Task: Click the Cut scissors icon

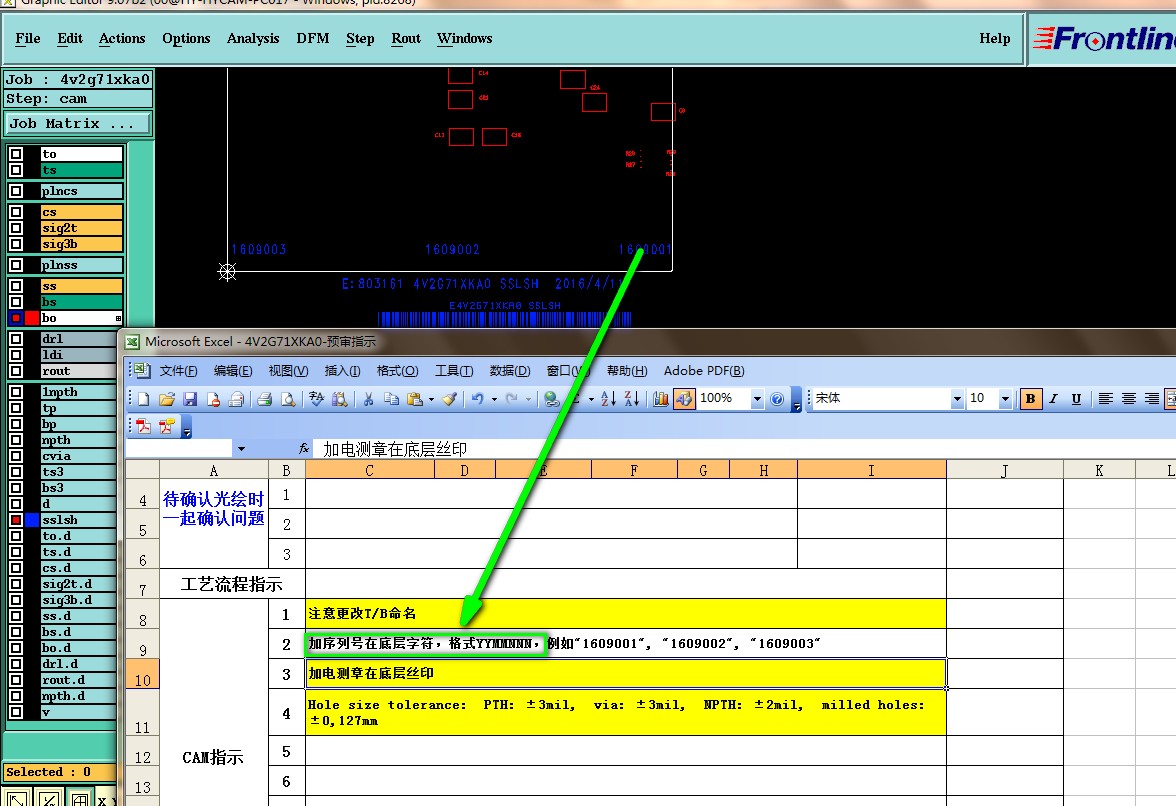Action: (x=368, y=399)
